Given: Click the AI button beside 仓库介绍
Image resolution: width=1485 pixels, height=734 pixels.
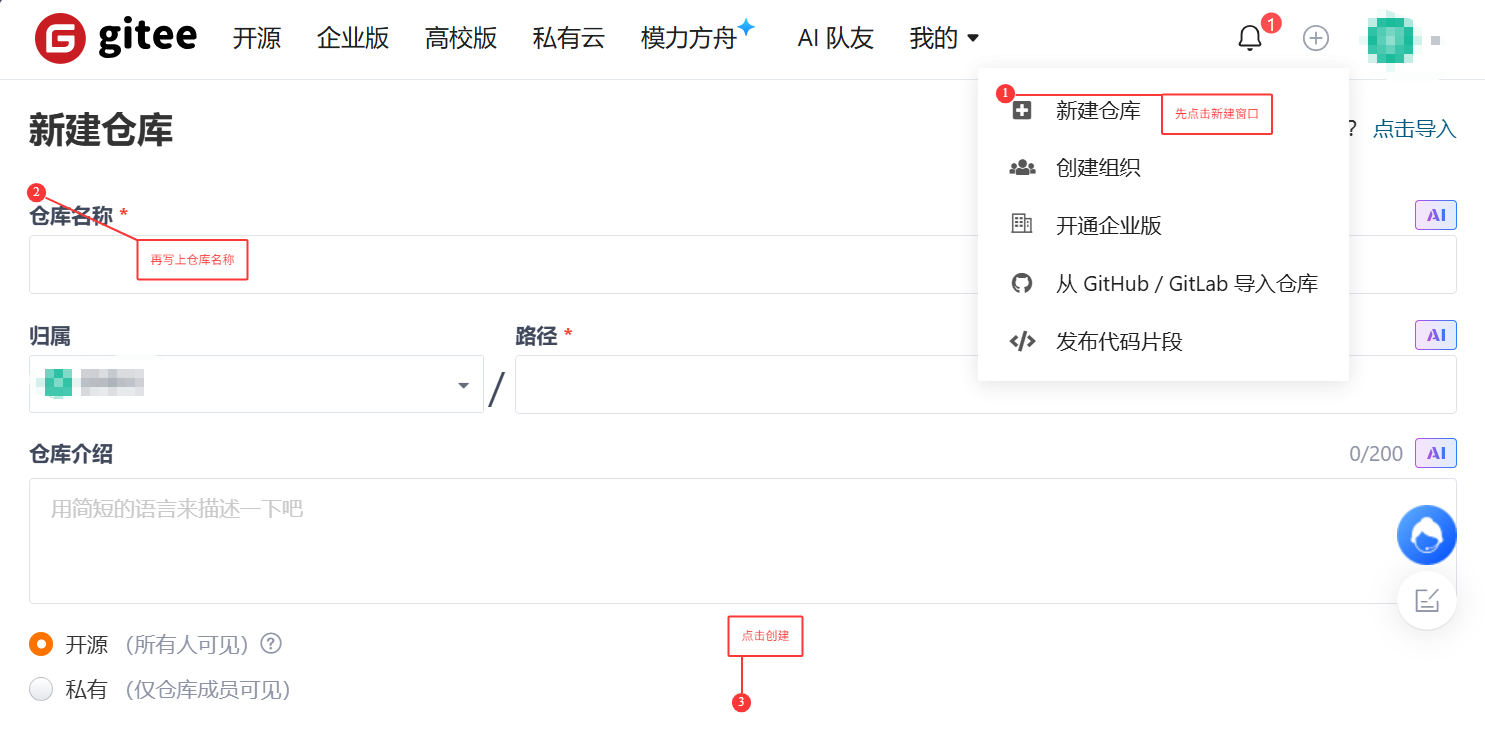Looking at the screenshot, I should click(x=1436, y=453).
